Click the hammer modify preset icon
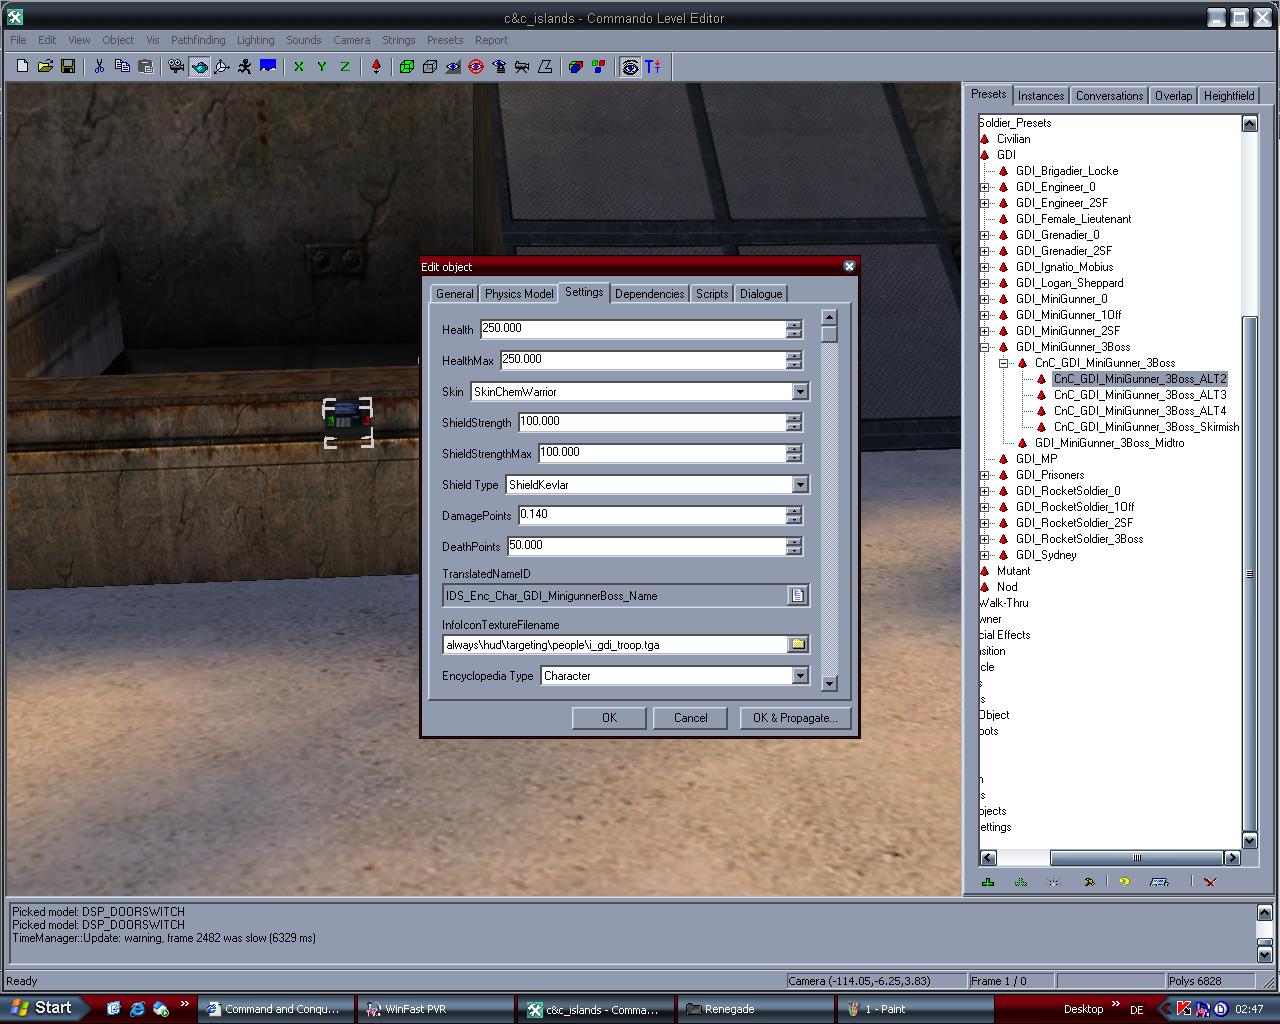This screenshot has width=1280, height=1024. (x=1089, y=882)
